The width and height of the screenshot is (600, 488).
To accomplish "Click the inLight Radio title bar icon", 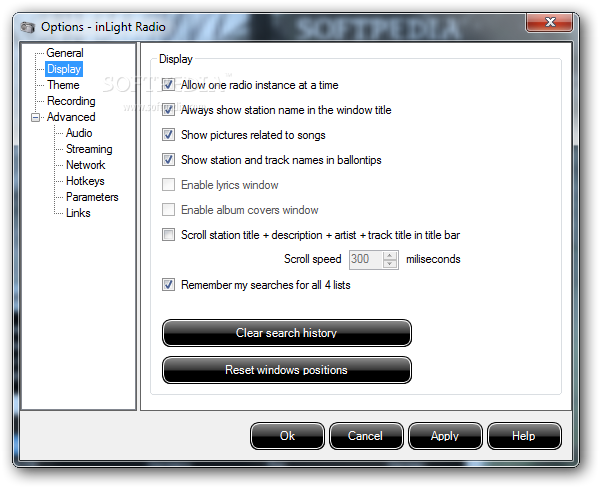I will pos(28,28).
